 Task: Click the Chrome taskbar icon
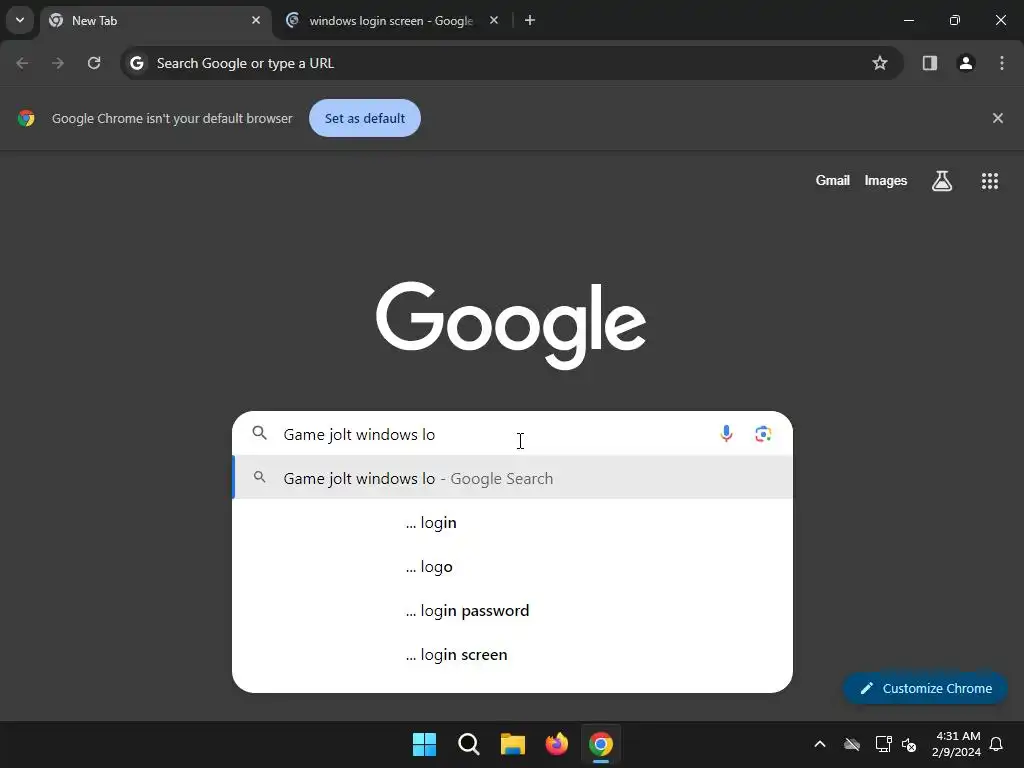pyautogui.click(x=601, y=744)
